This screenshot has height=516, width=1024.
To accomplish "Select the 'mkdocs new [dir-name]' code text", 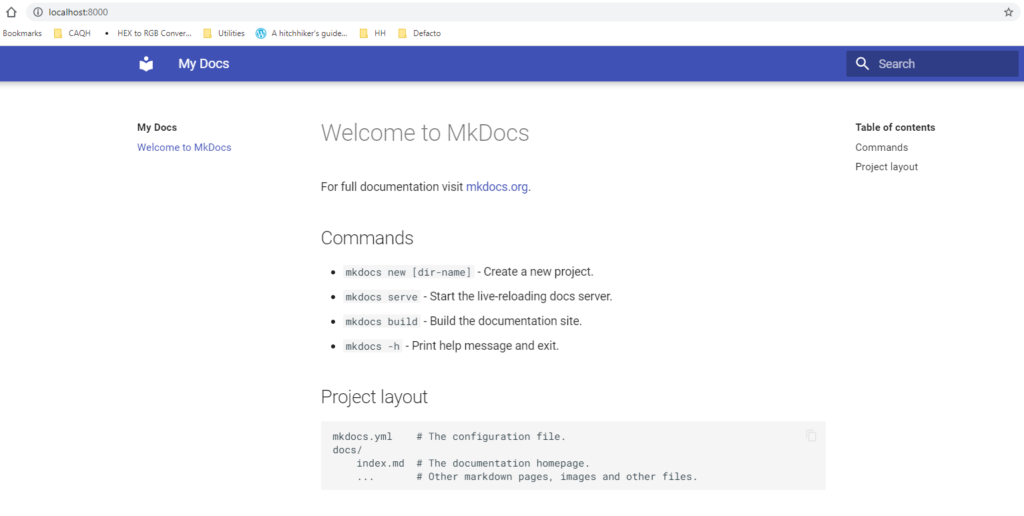I will tap(408, 272).
